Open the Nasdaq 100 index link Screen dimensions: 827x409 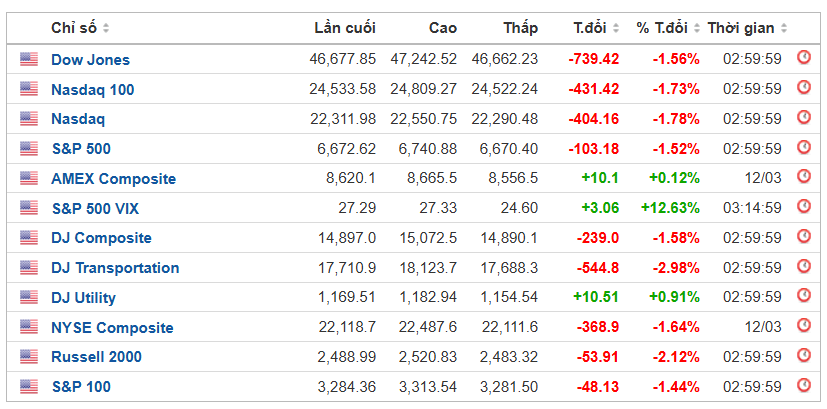(x=92, y=89)
